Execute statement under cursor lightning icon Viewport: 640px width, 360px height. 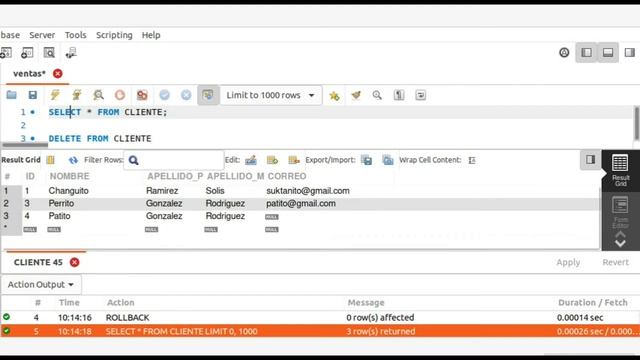pyautogui.click(x=76, y=95)
